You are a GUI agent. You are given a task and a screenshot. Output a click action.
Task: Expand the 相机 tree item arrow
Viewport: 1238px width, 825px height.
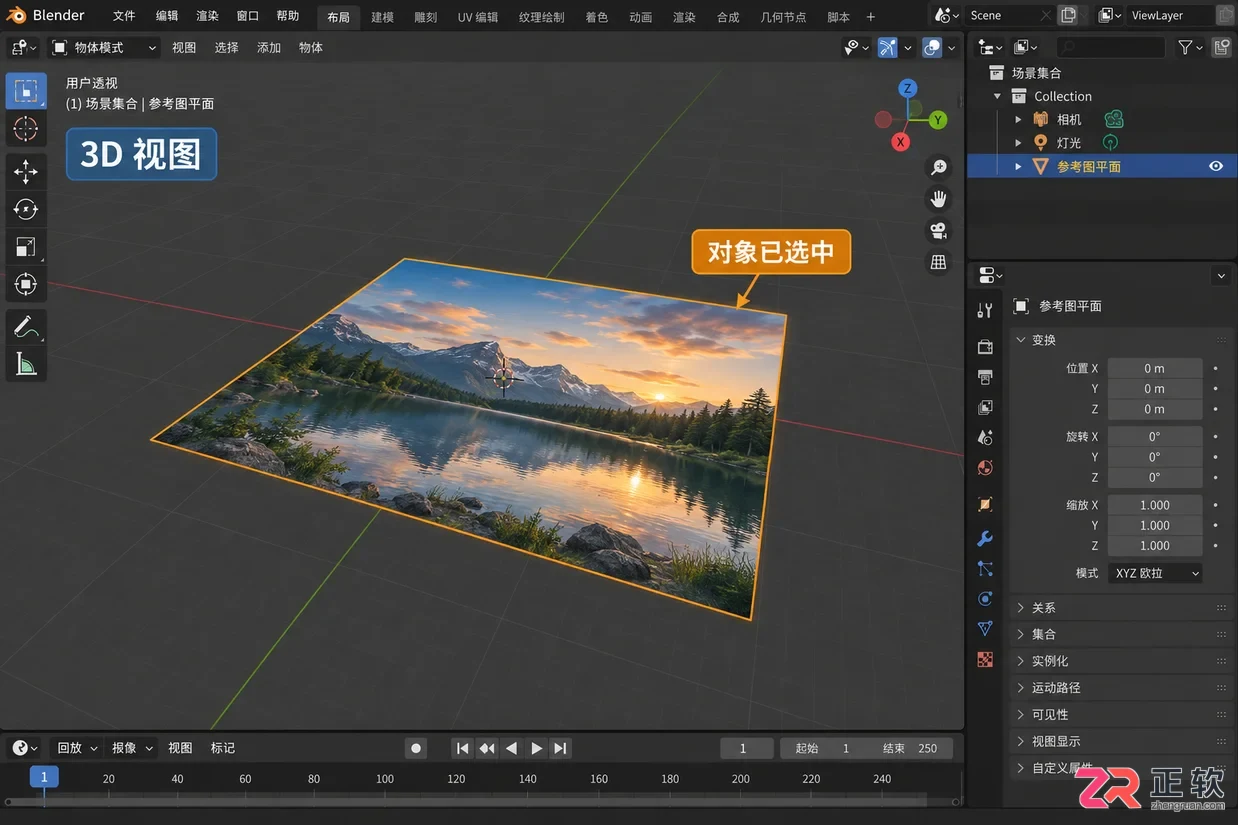[1018, 119]
